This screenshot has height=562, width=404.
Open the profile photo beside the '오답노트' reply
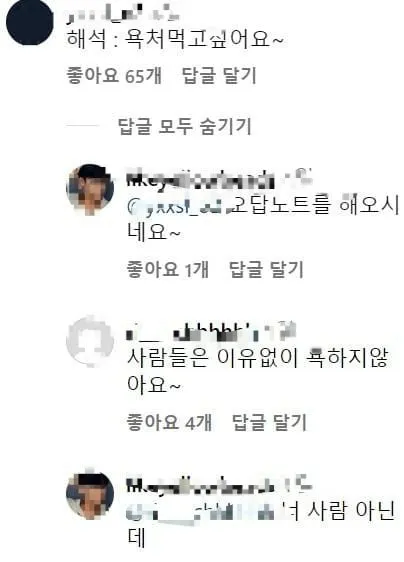click(x=90, y=190)
